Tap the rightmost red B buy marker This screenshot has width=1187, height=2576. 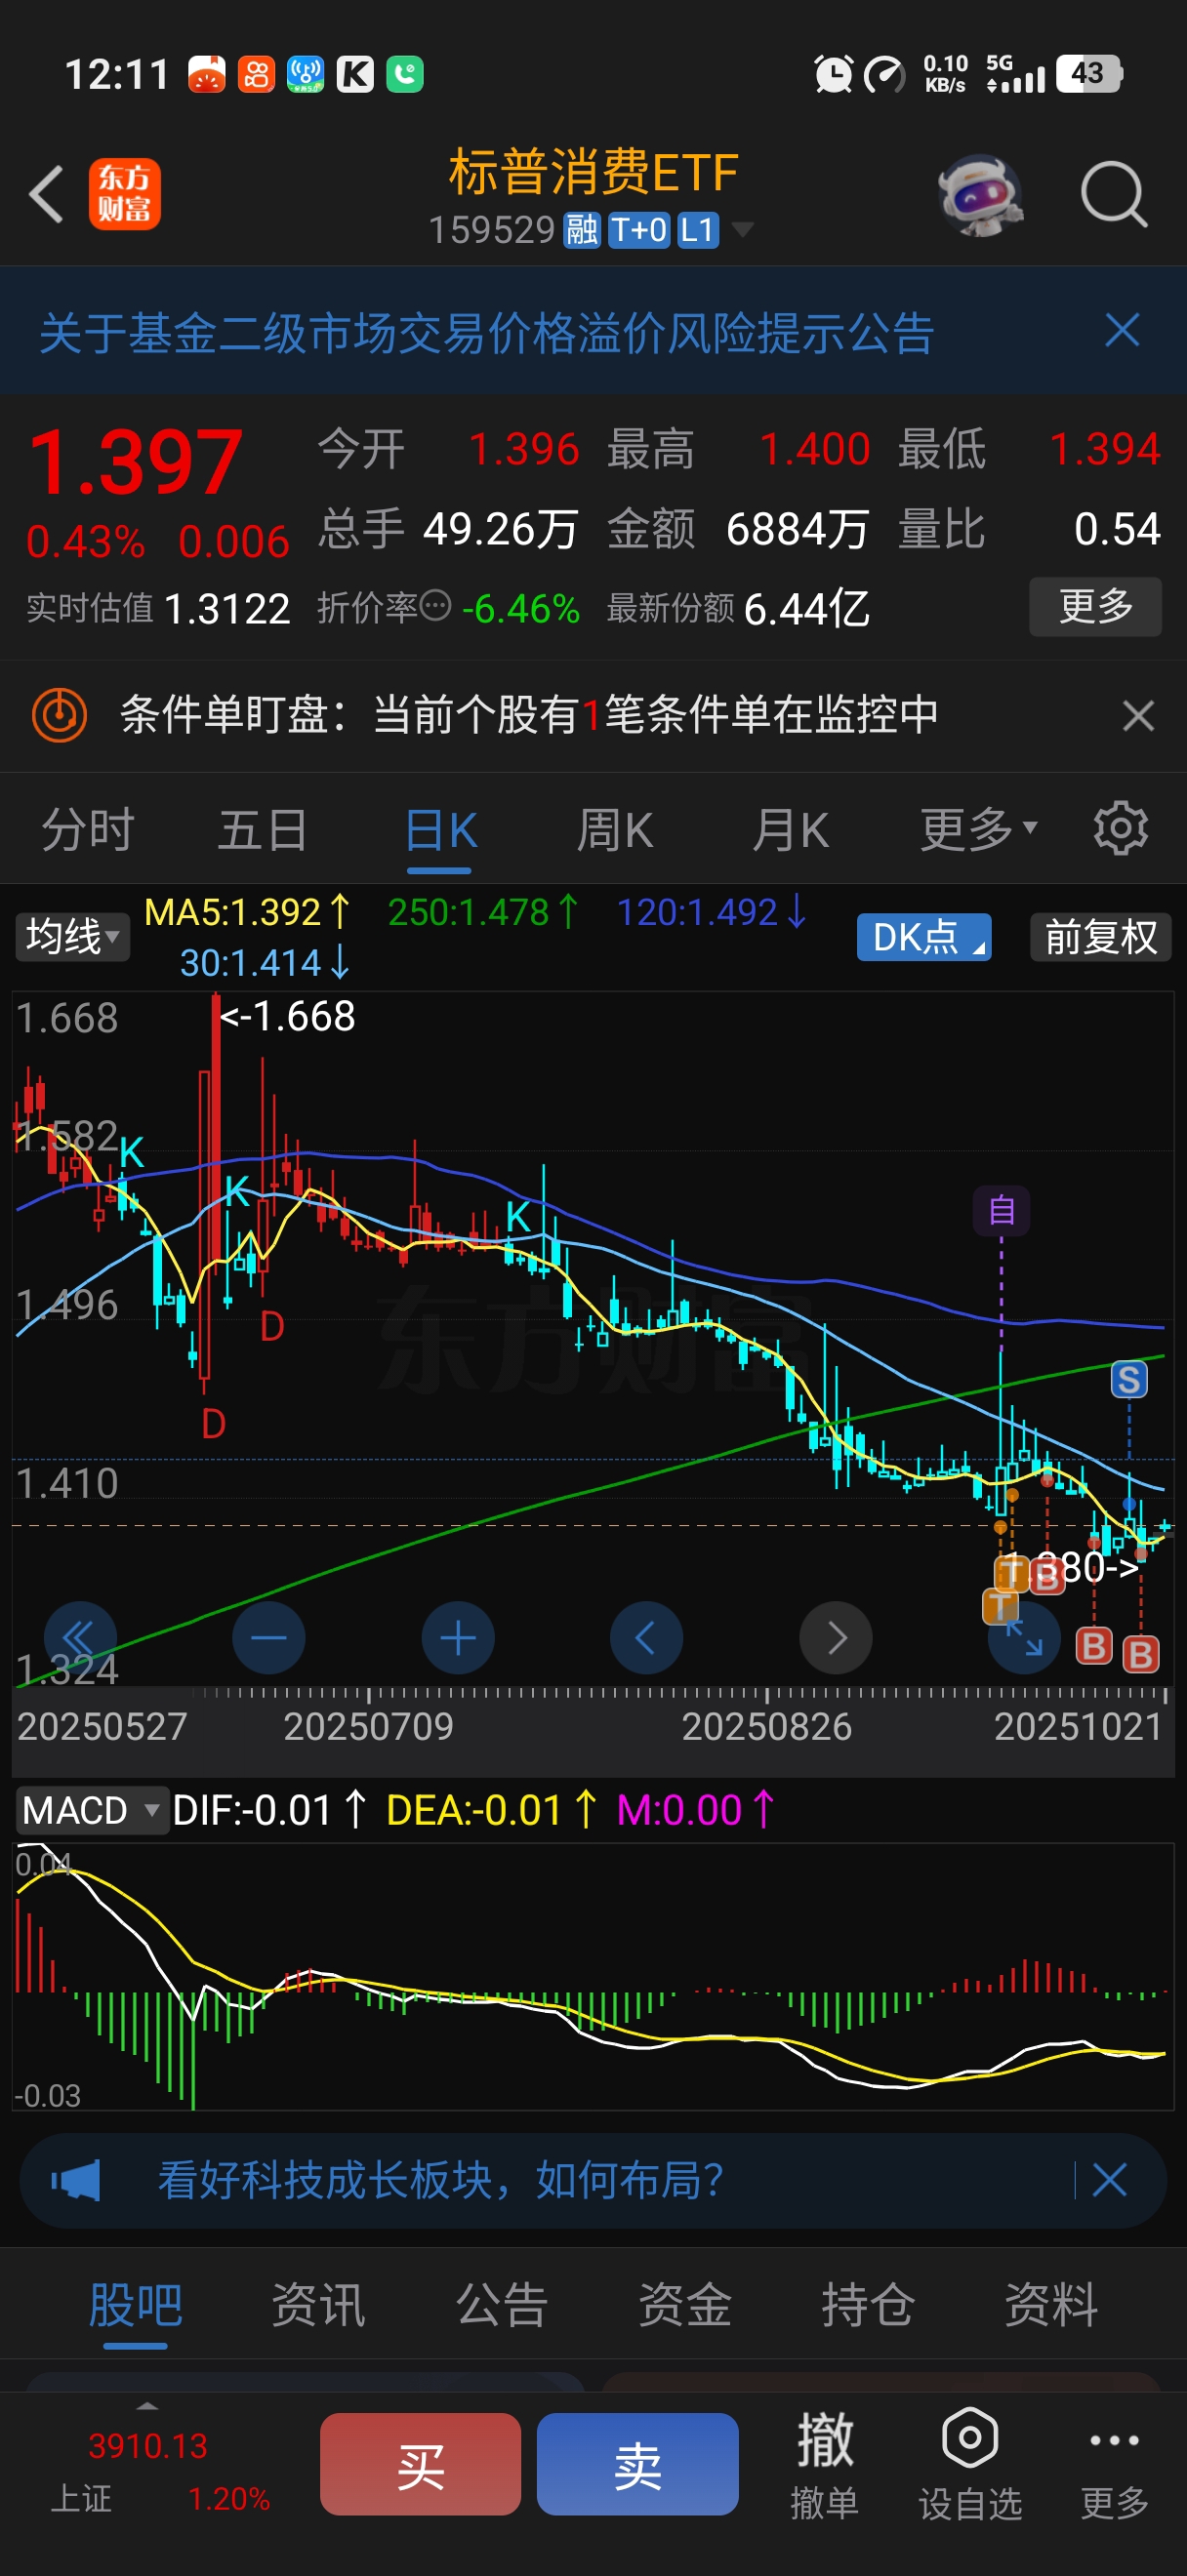(x=1141, y=1654)
